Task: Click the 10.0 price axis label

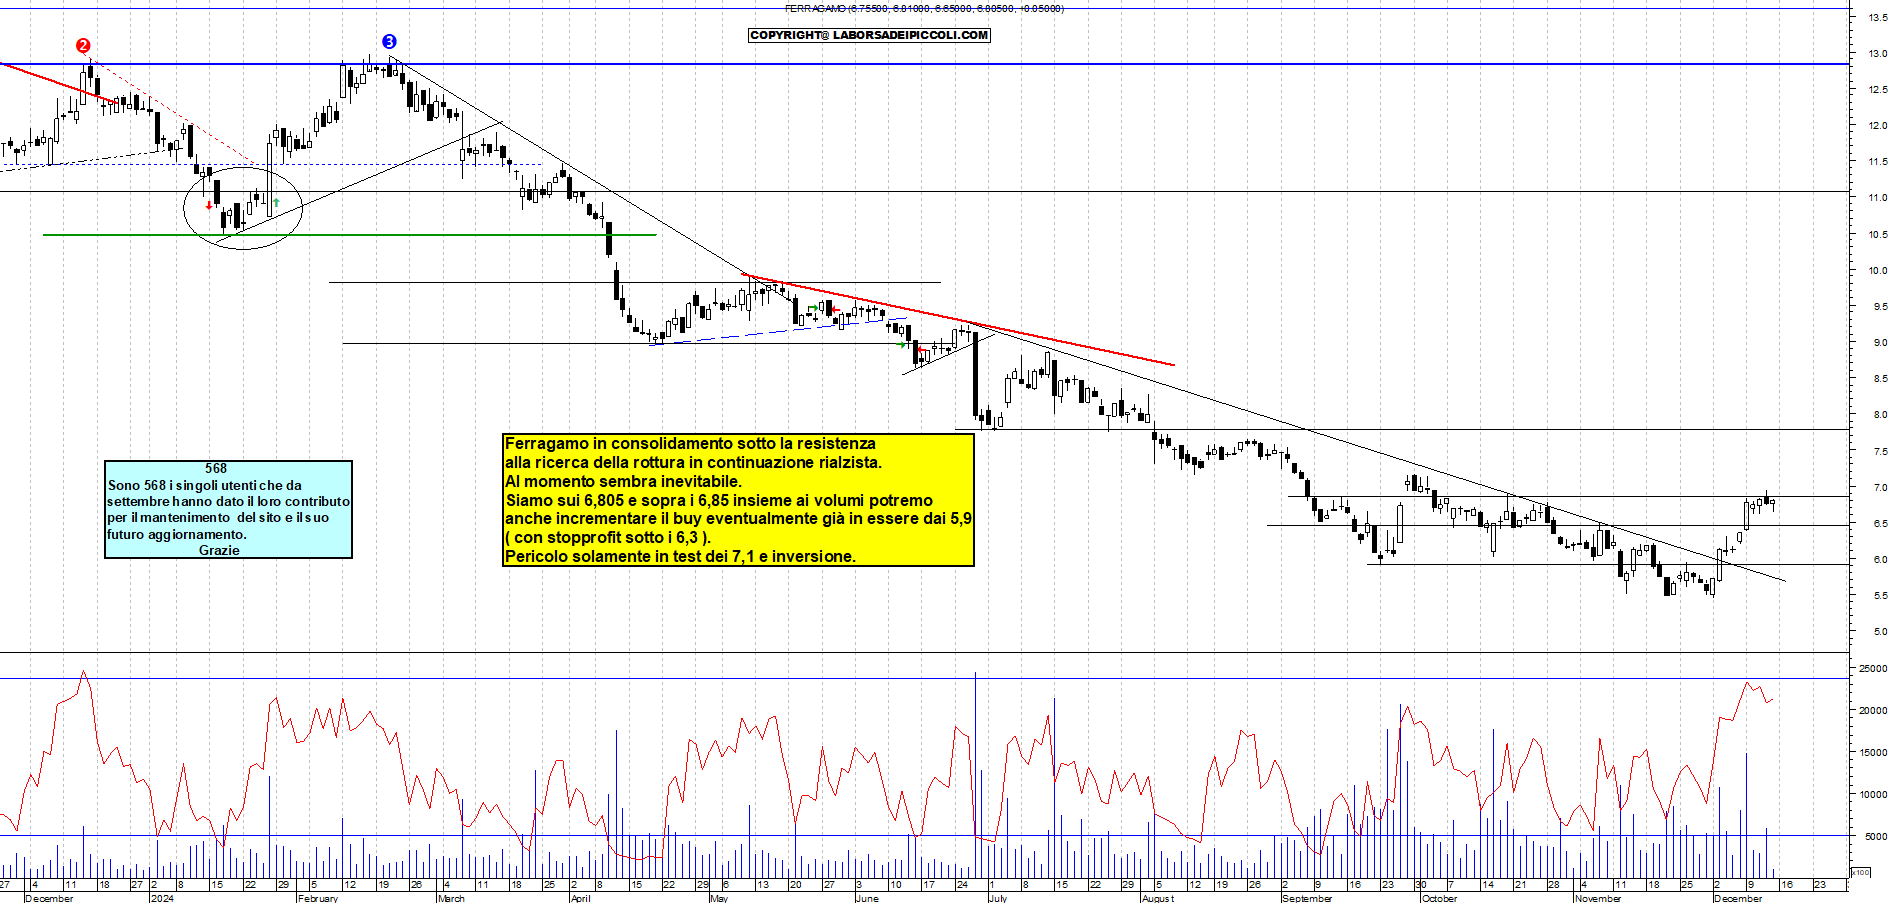Action: (1878, 270)
